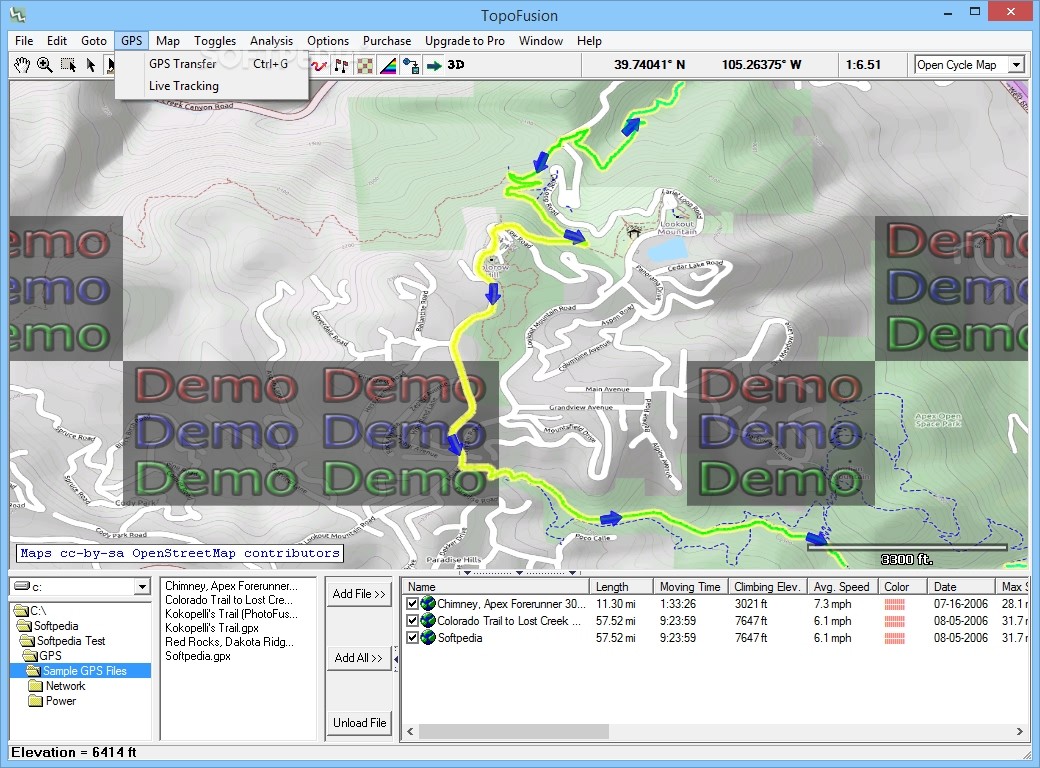Open the Open Cycle Map dropdown

click(1016, 65)
